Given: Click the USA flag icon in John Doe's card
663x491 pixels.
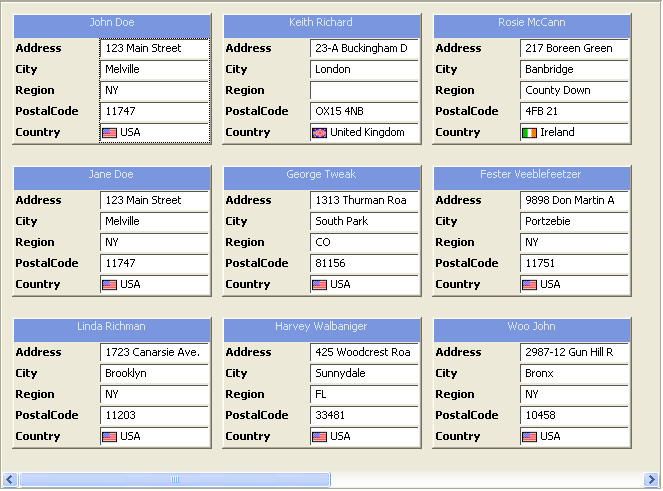Looking at the screenshot, I should (110, 133).
